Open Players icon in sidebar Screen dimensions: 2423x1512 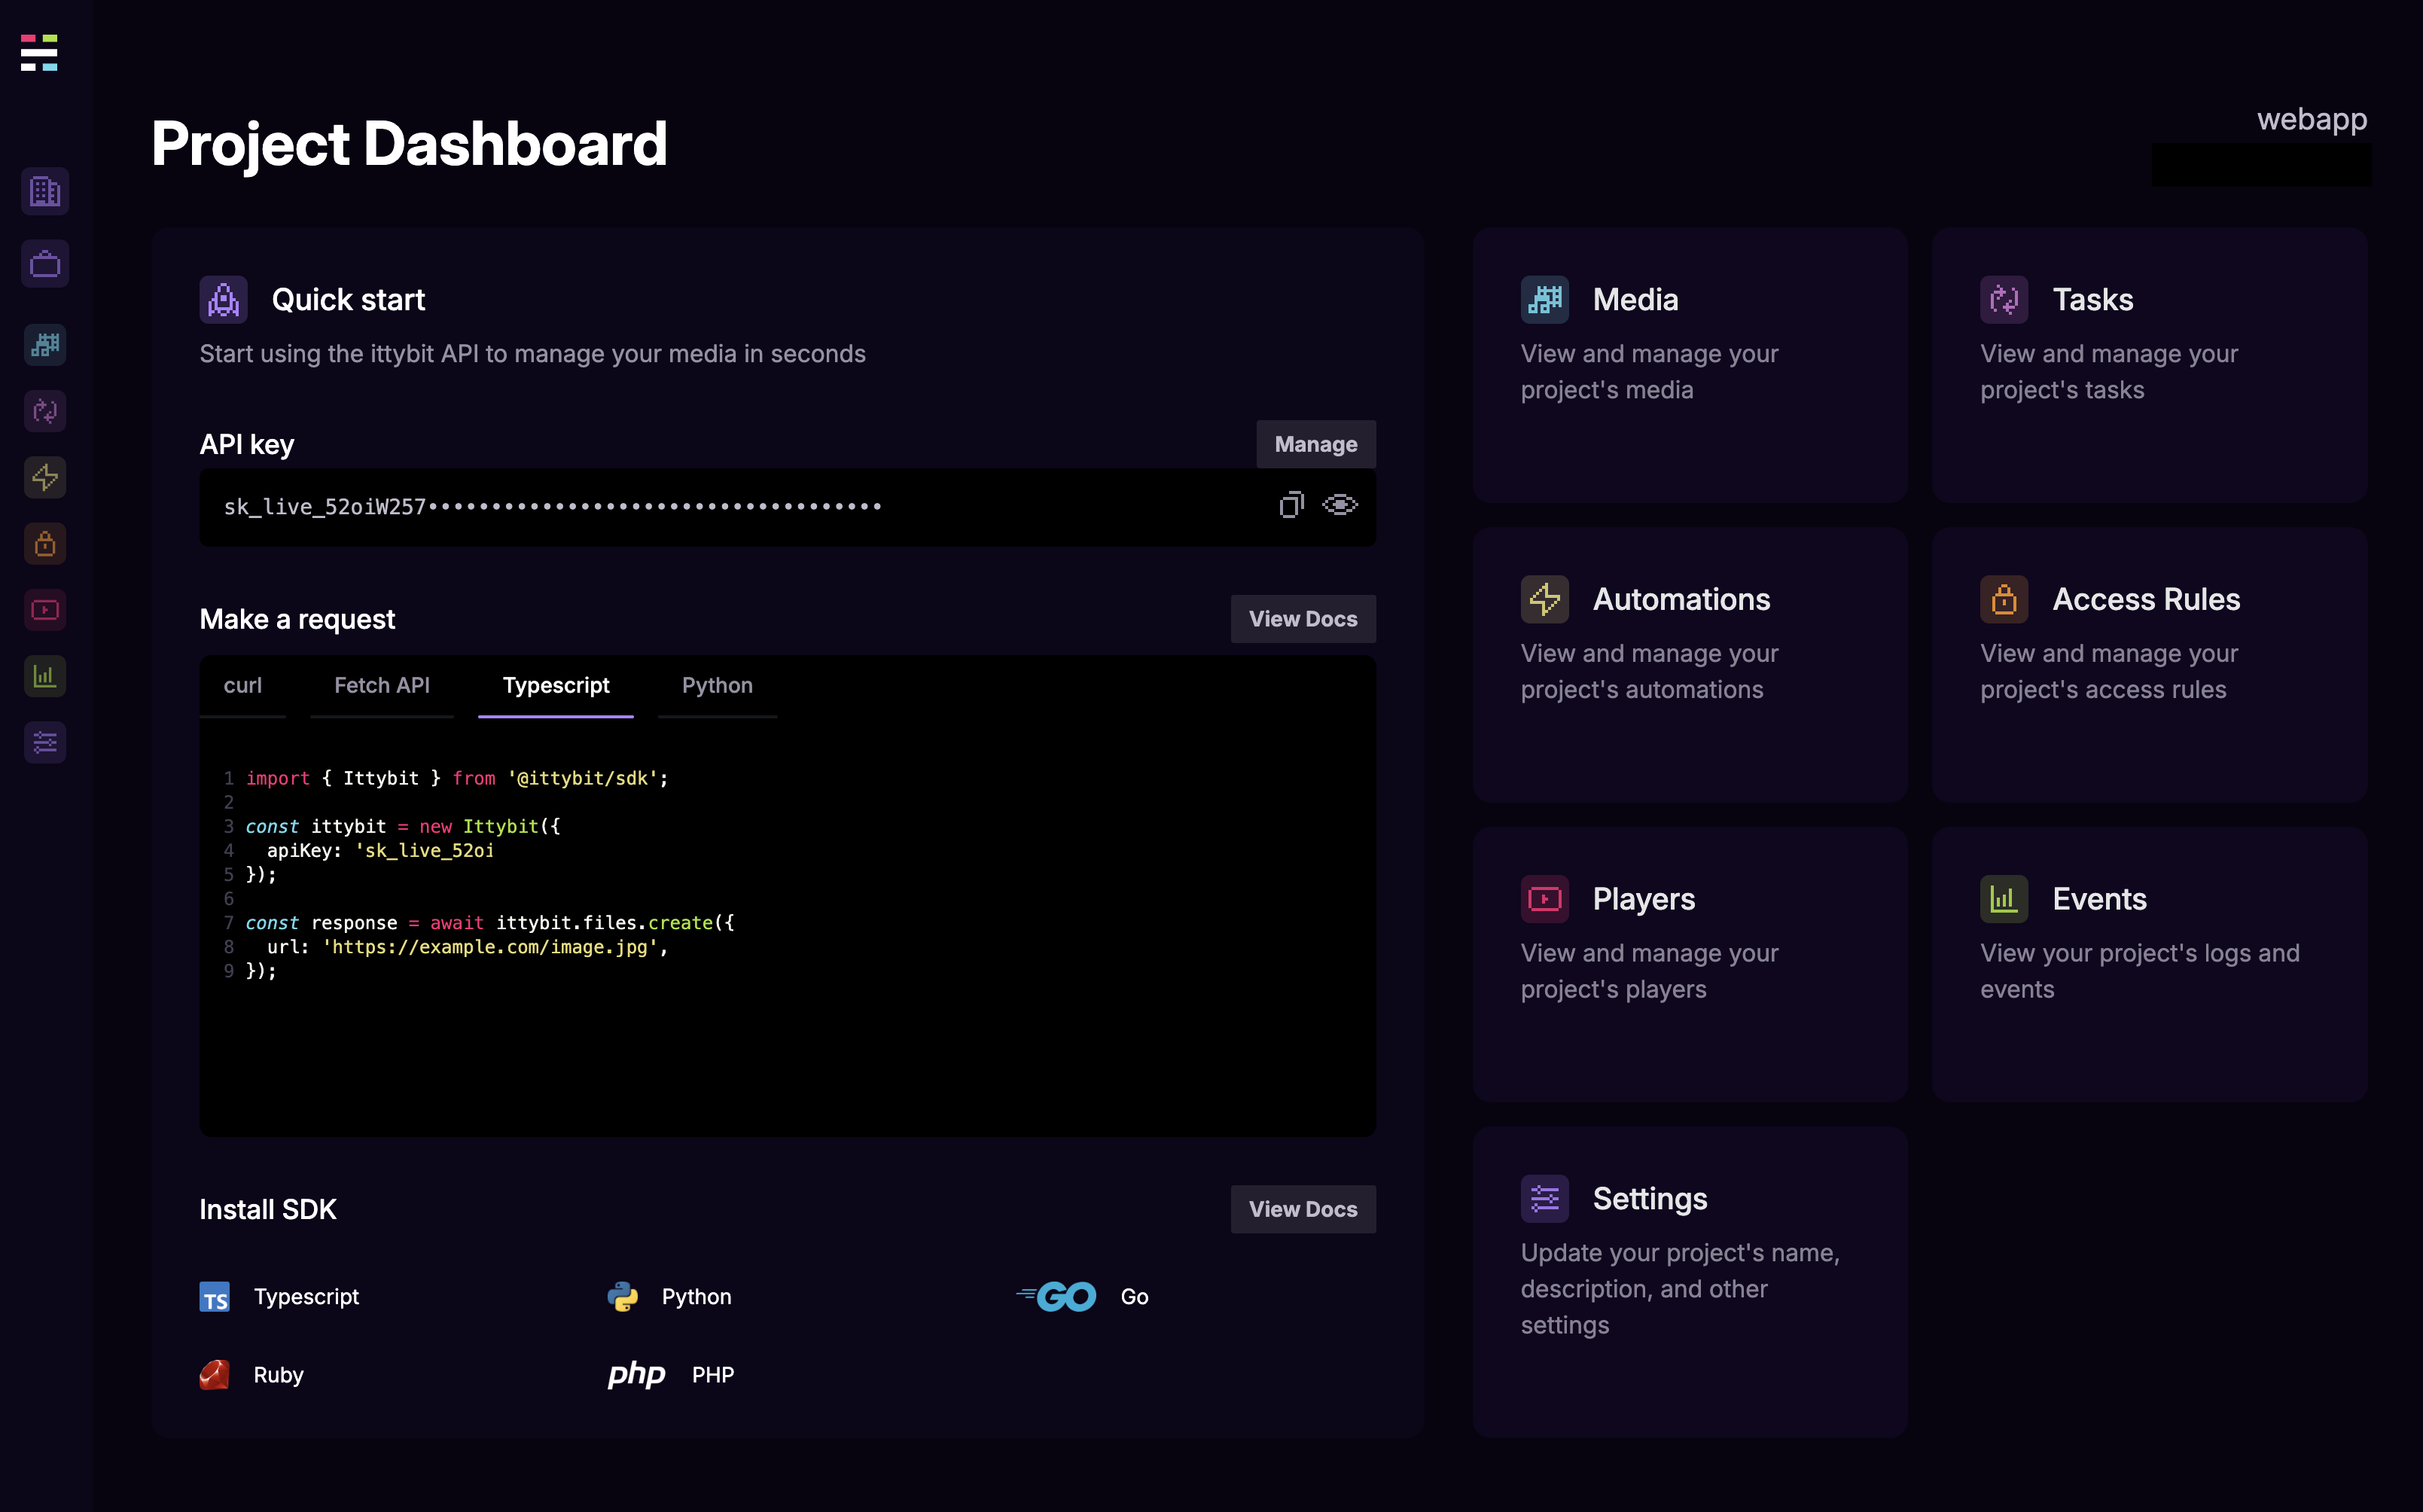(x=45, y=610)
